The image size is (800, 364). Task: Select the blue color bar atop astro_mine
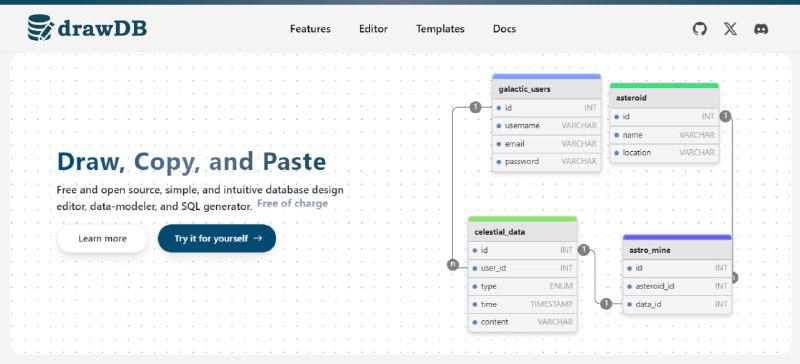pos(677,237)
